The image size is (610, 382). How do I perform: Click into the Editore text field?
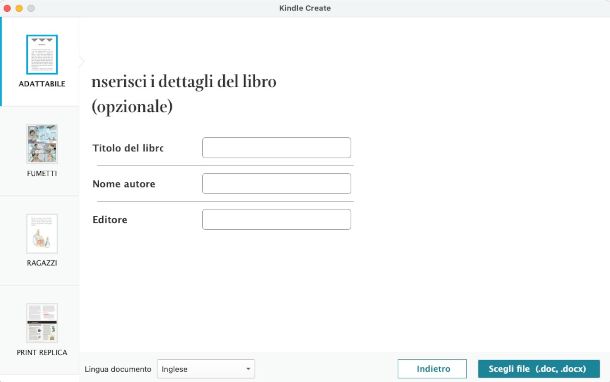(x=276, y=219)
